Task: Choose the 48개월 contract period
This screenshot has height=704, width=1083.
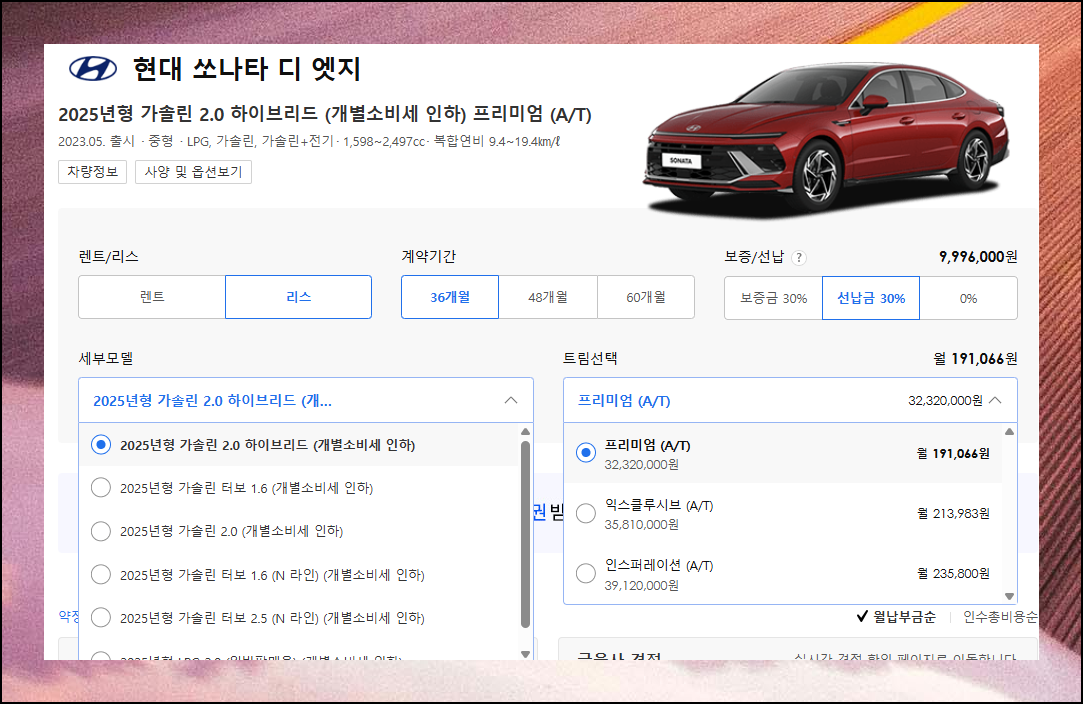Action: 548,297
